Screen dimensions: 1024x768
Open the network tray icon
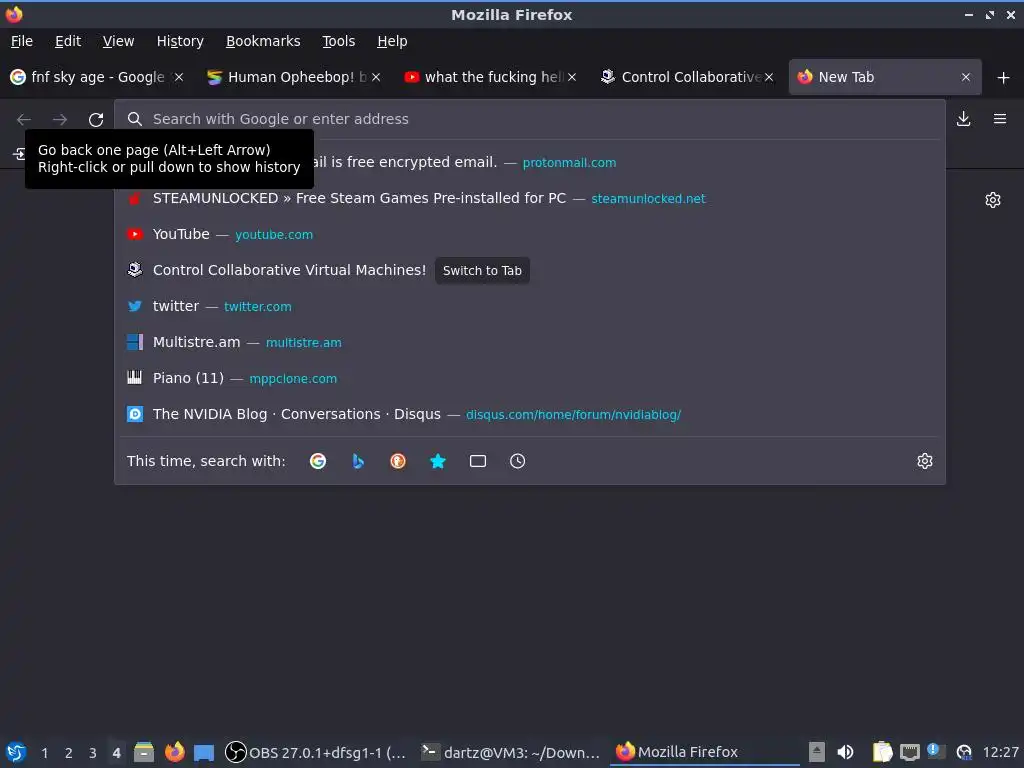(x=910, y=752)
